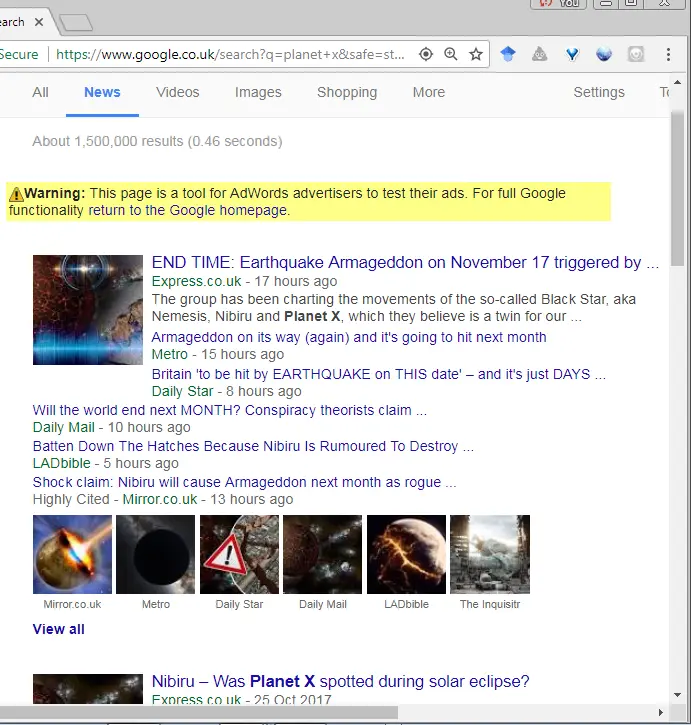
Task: Close the search browser tab
Action: tap(39, 22)
